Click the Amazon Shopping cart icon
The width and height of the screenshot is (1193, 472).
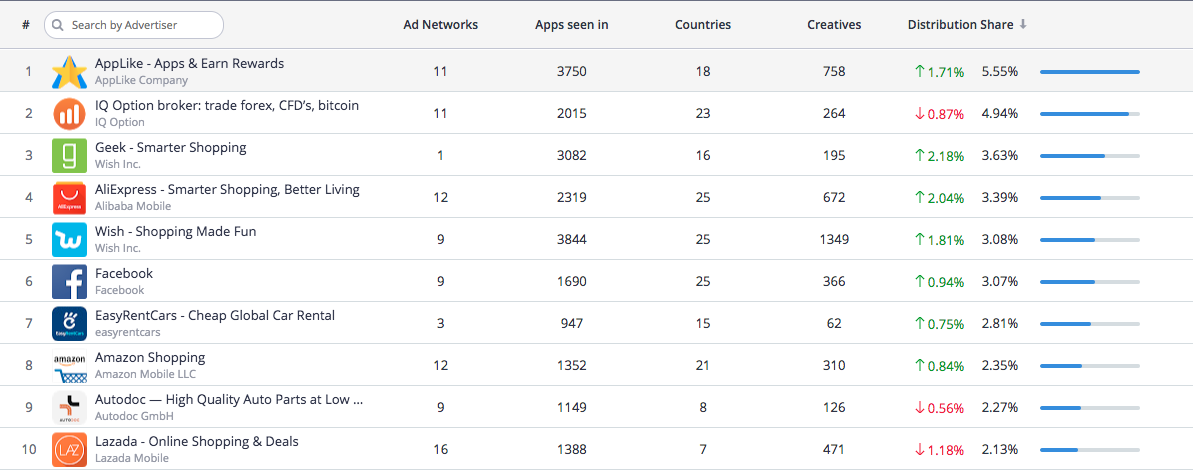[69, 365]
